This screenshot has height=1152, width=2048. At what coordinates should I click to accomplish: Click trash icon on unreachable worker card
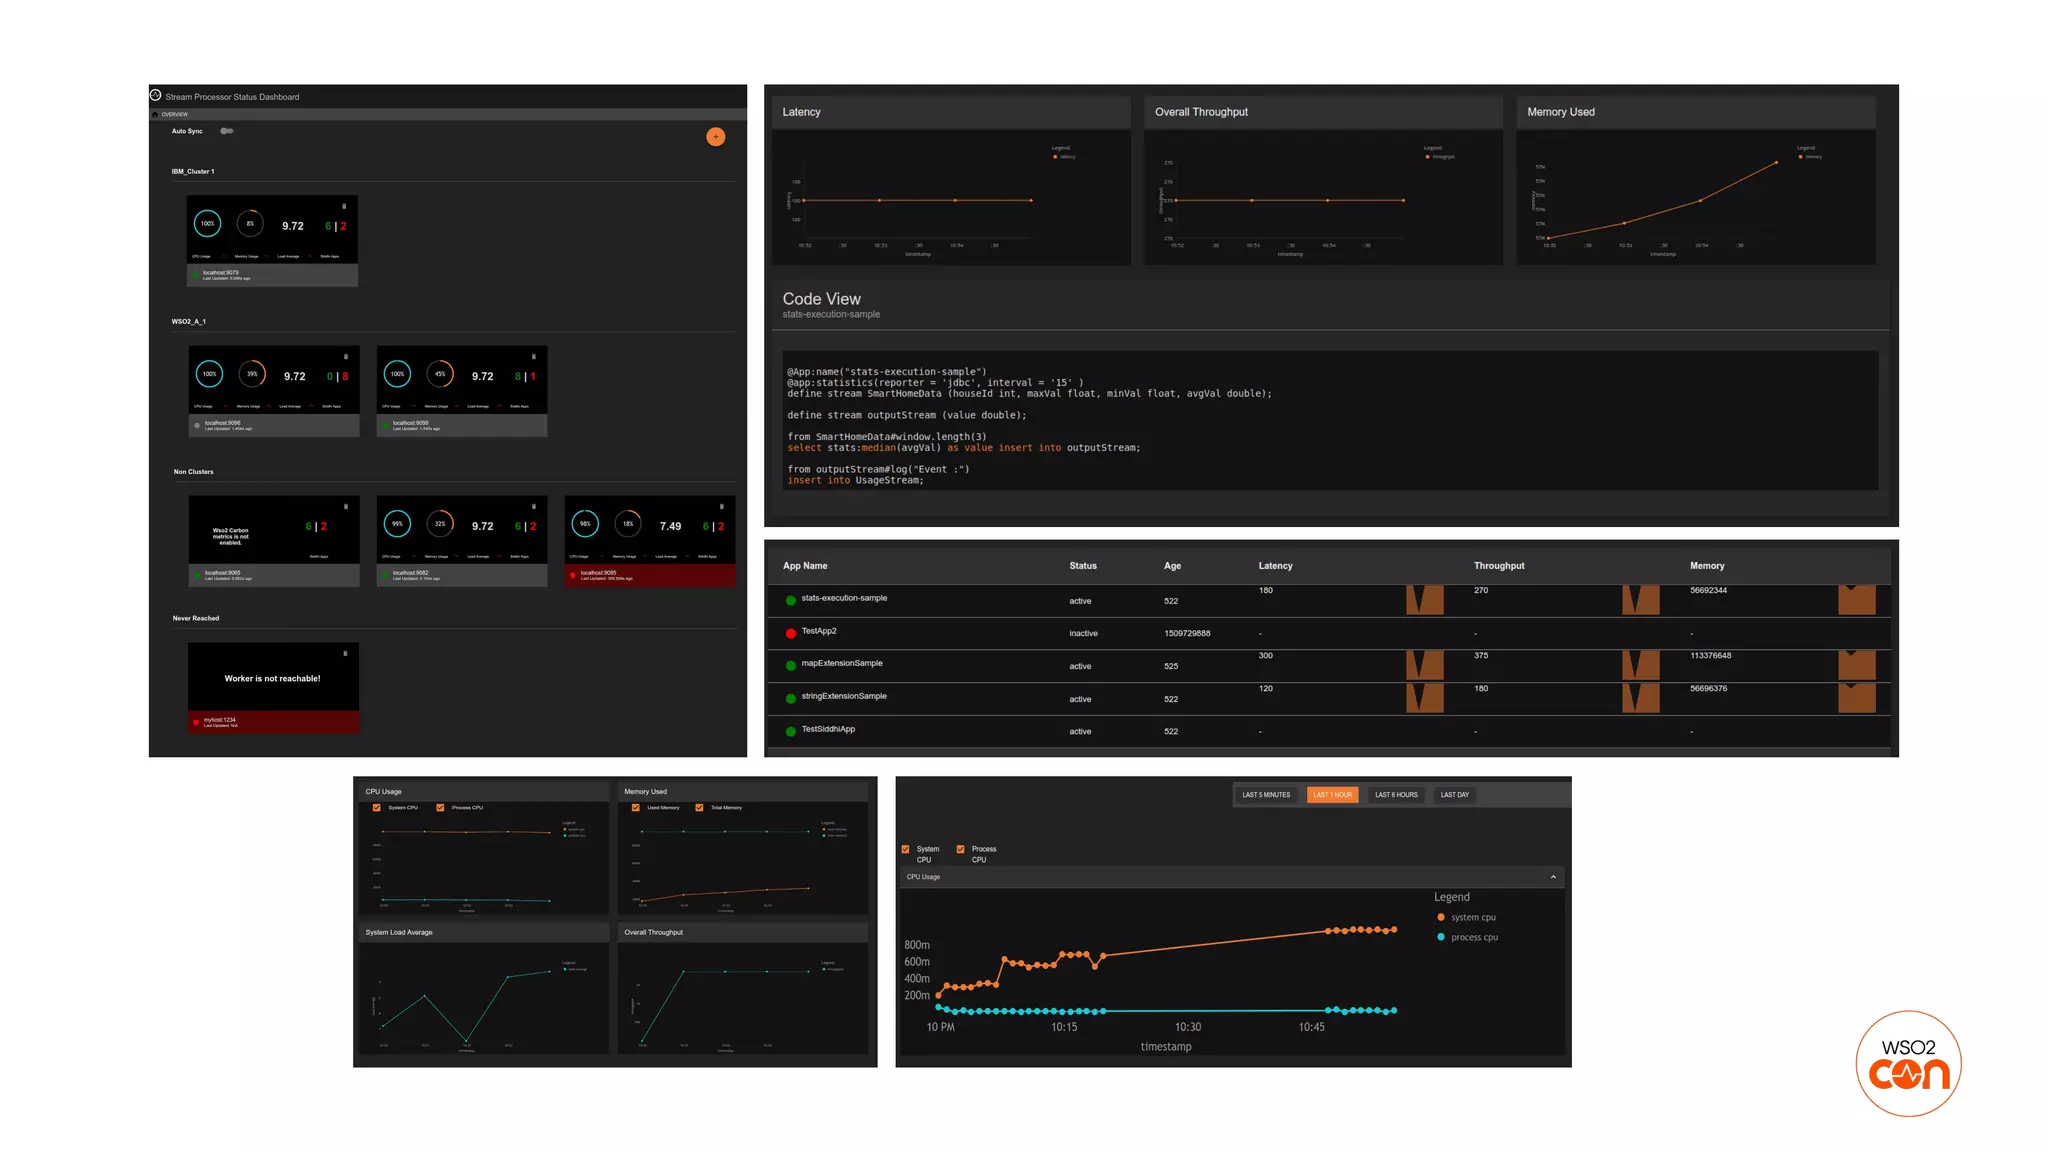coord(345,654)
